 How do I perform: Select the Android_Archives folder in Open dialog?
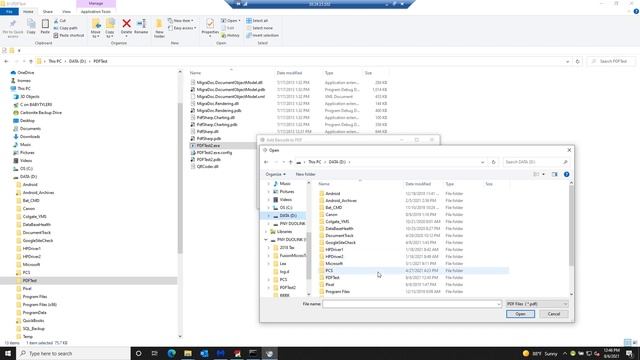[341, 201]
